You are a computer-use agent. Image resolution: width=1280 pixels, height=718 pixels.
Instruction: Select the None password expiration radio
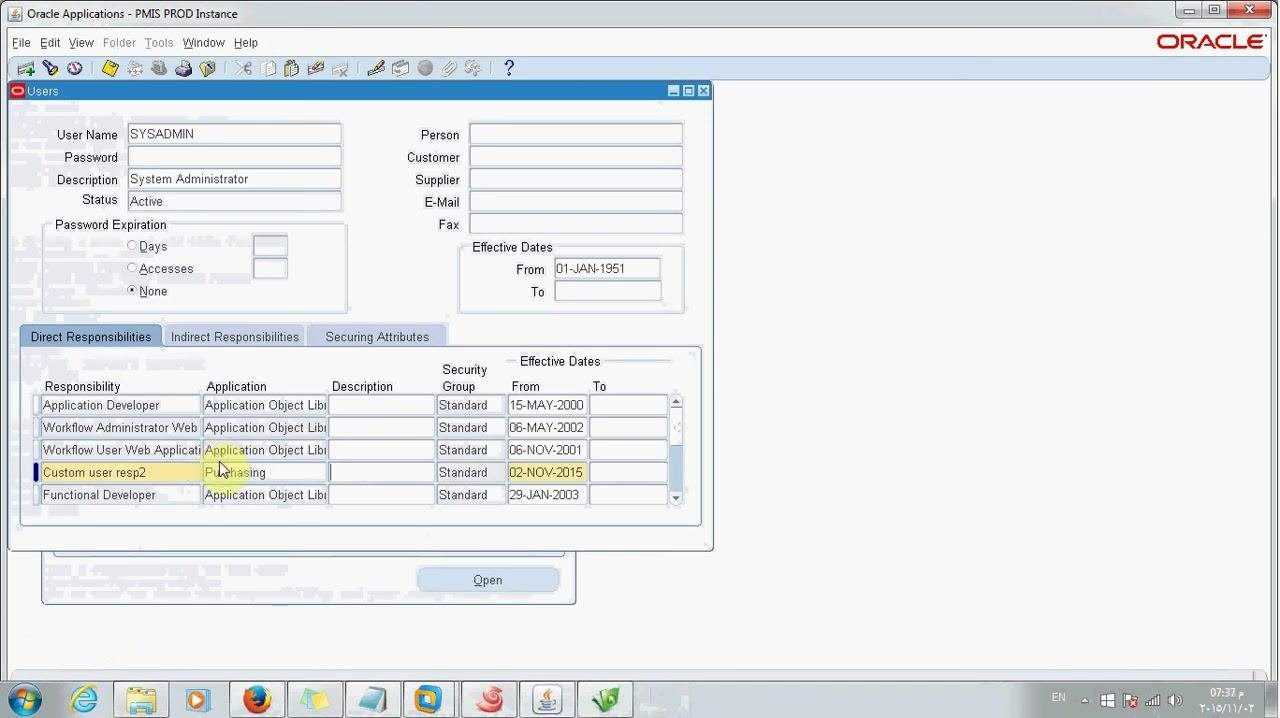132,290
